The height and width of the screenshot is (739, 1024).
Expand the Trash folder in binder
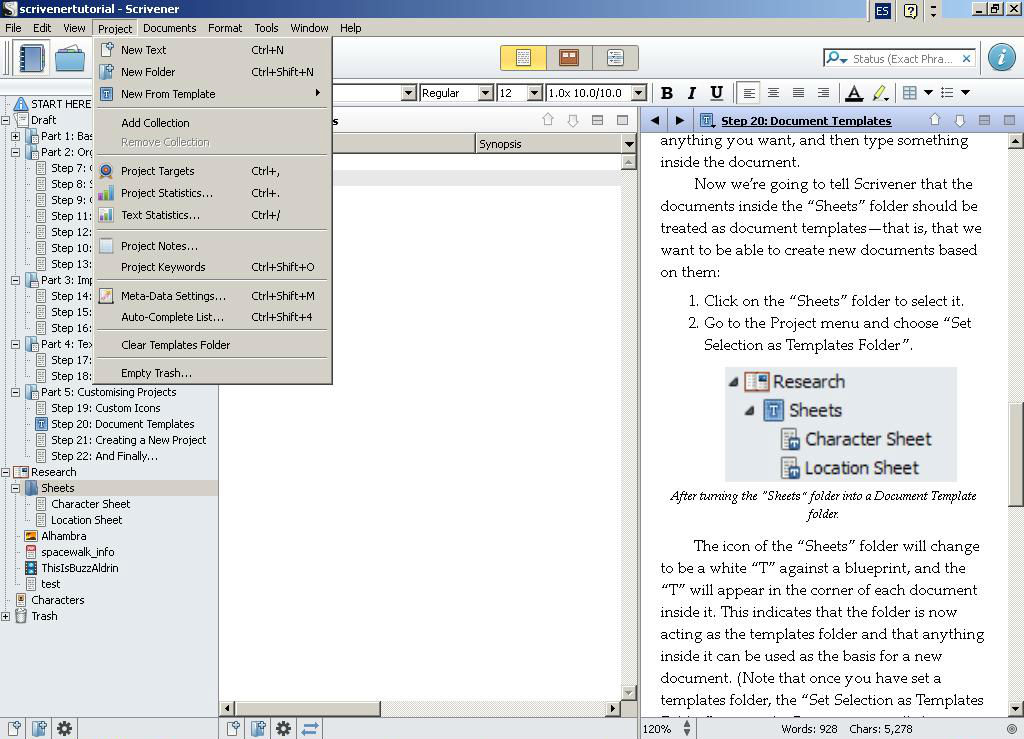(6, 616)
